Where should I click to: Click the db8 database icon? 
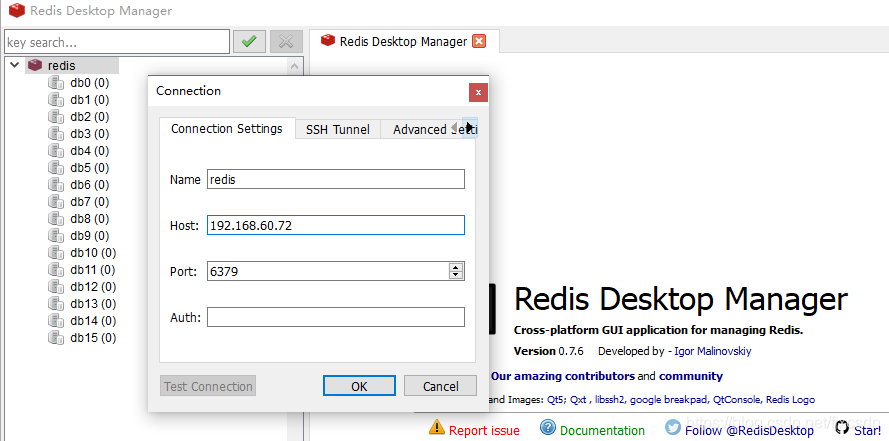56,219
